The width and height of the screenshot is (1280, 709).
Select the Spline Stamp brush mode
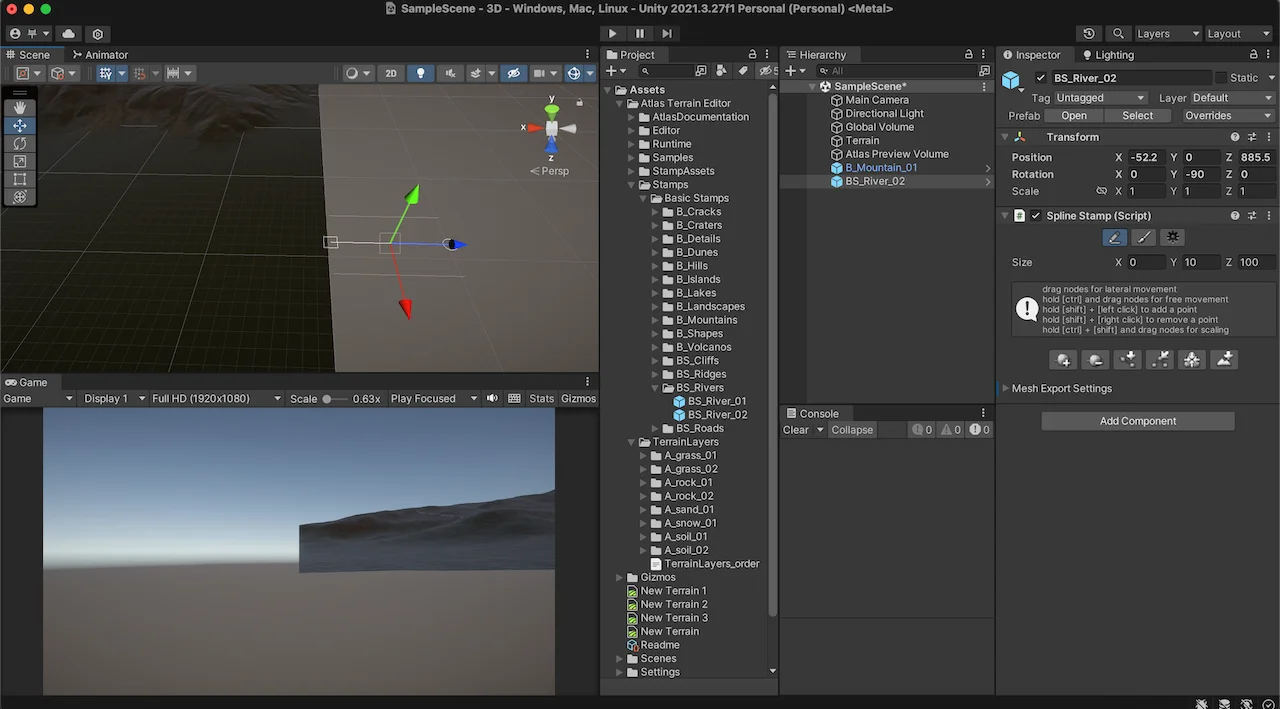[1144, 237]
